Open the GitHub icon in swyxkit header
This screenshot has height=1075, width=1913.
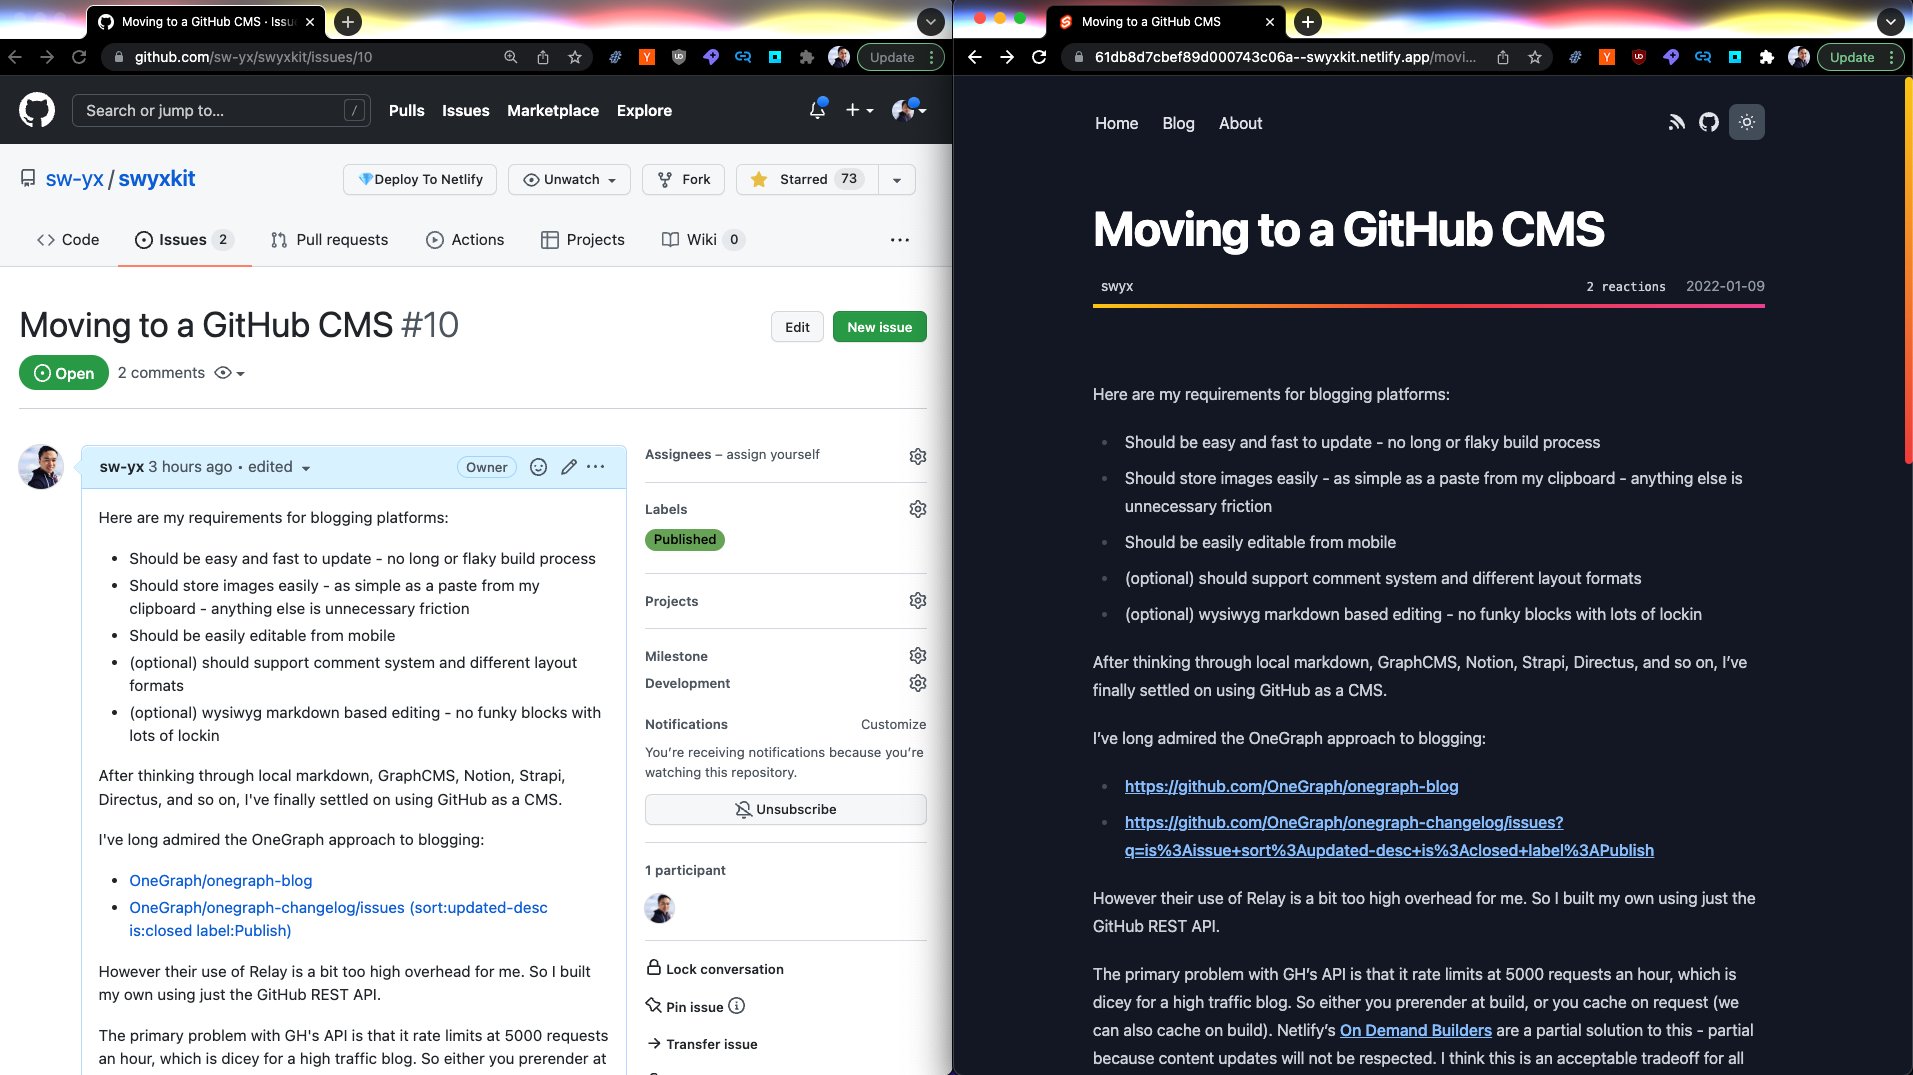pyautogui.click(x=1708, y=122)
